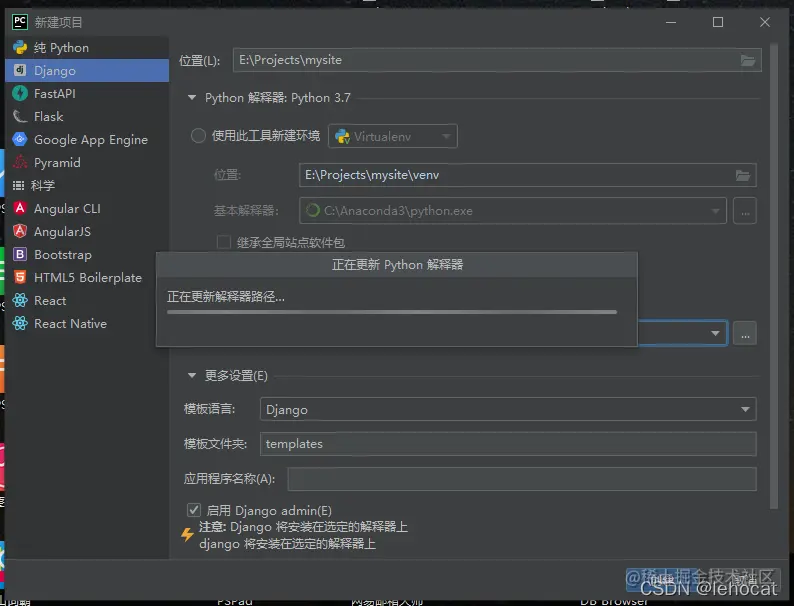Select FastAPI project type label

(55, 94)
